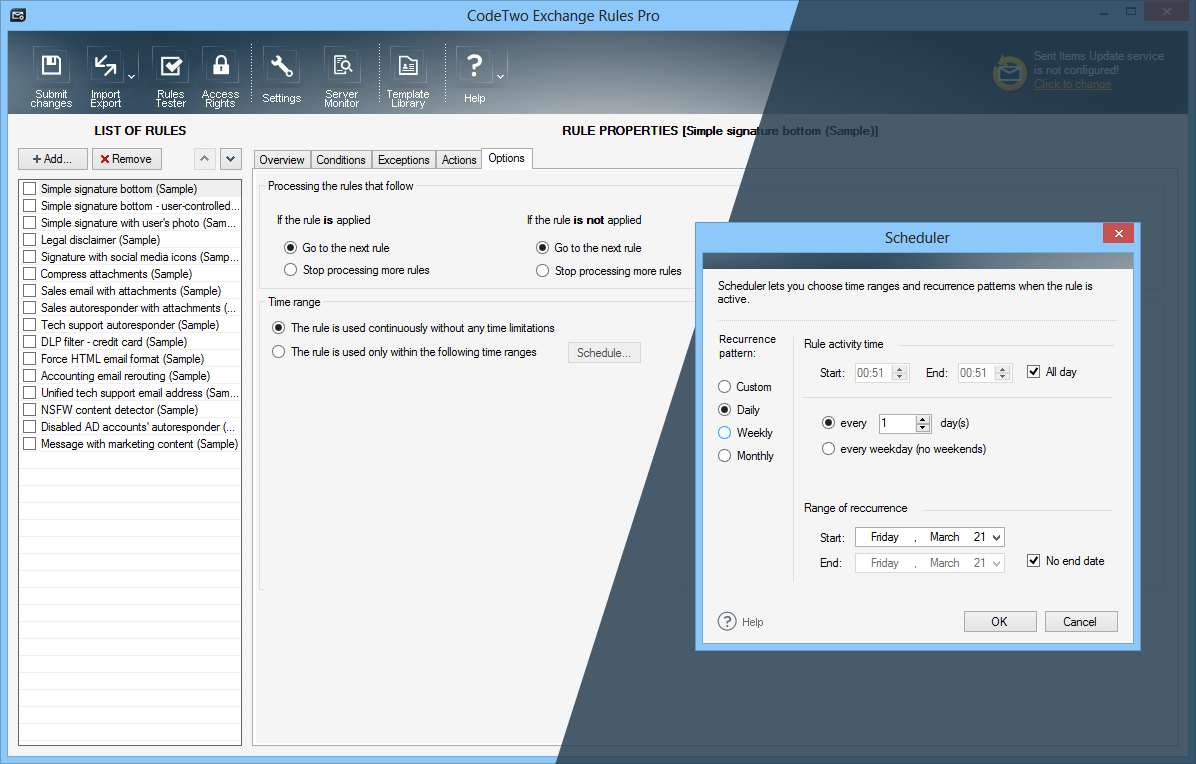Confirm Scheduler with OK

pos(999,621)
